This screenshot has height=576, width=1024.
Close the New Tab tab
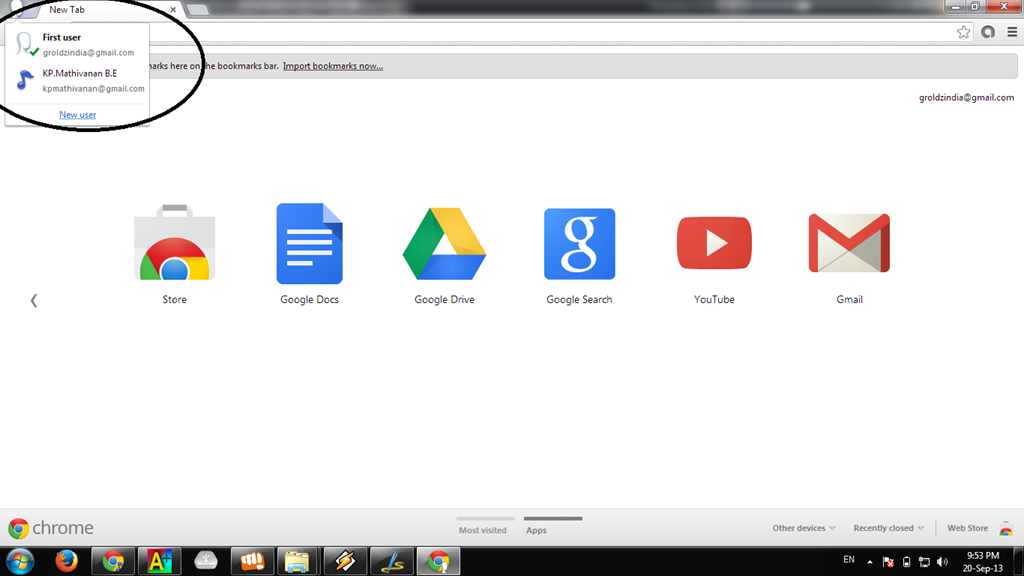point(173,10)
